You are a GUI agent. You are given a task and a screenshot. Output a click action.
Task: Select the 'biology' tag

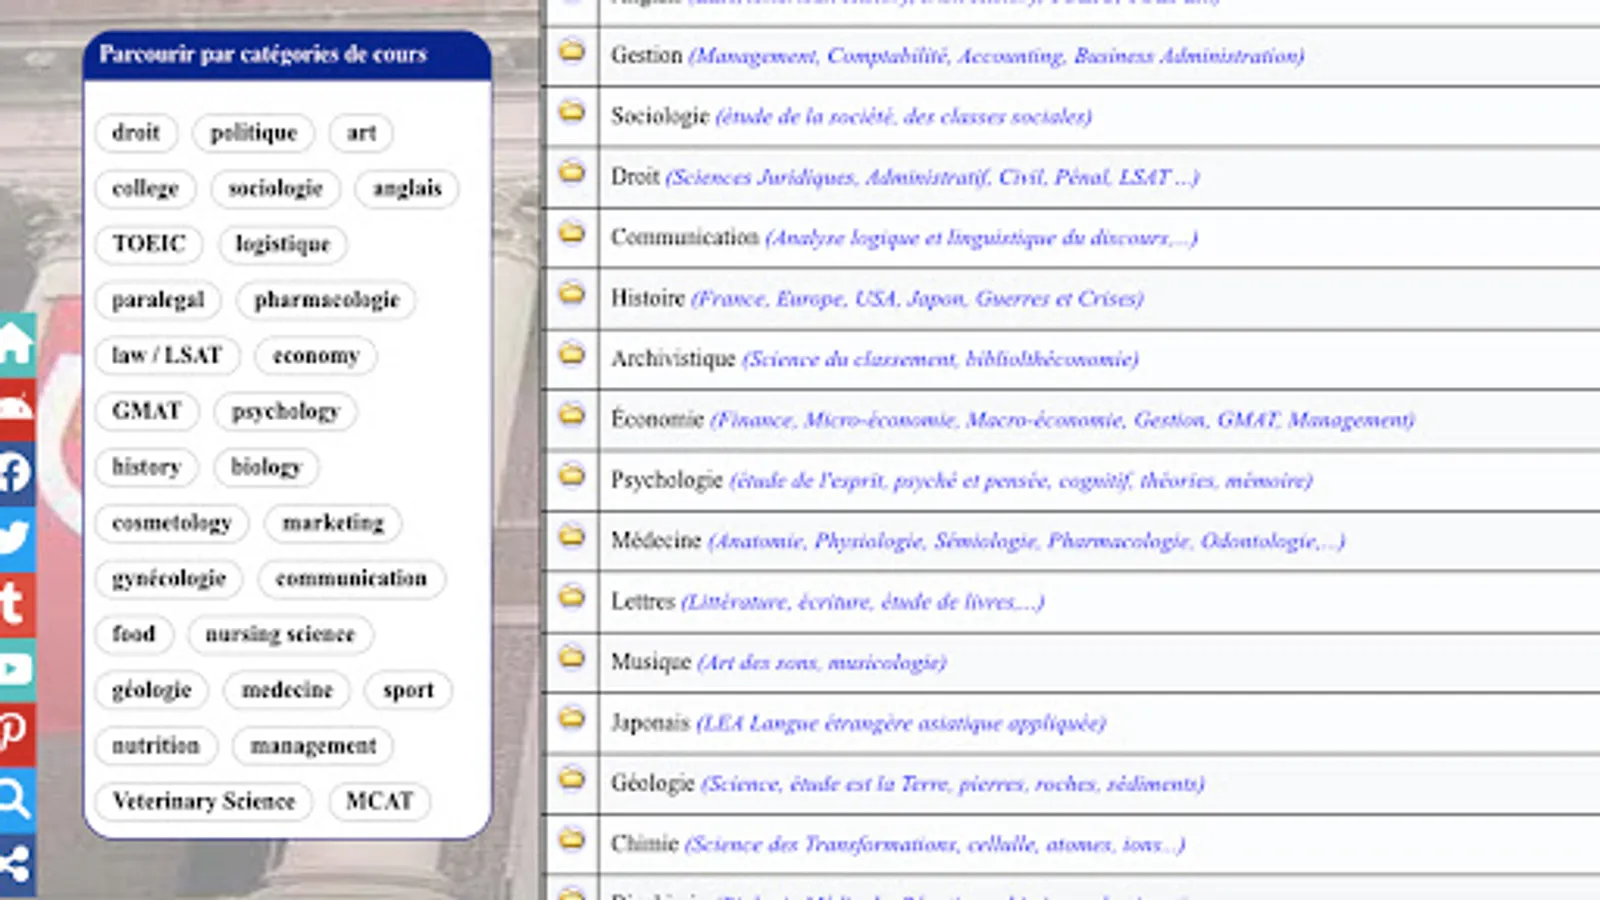(x=266, y=467)
